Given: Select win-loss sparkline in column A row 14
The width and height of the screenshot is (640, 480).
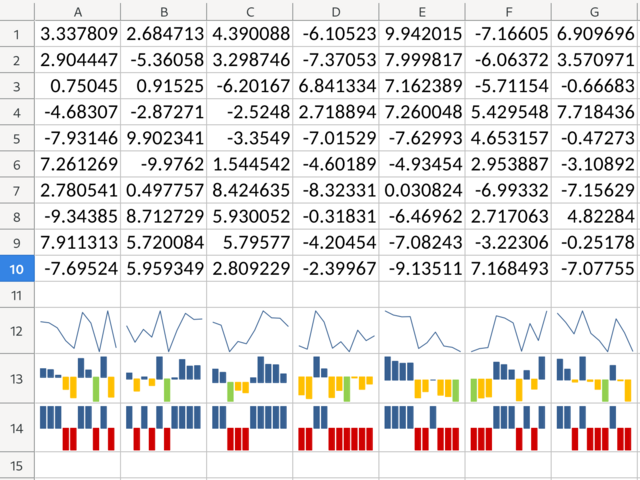Looking at the screenshot, I should coord(78,428).
